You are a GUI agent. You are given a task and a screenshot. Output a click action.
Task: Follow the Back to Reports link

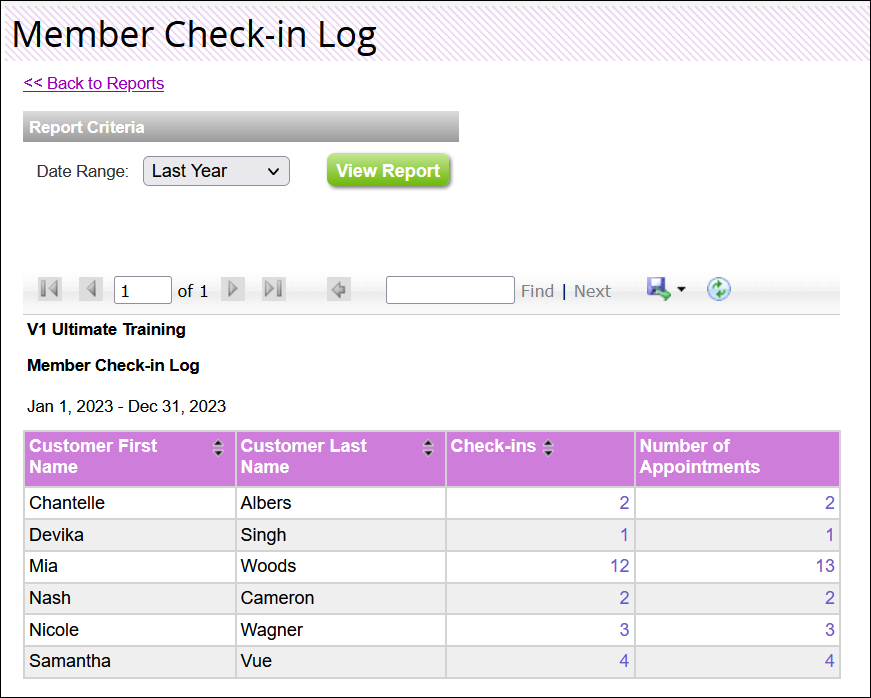coord(93,83)
